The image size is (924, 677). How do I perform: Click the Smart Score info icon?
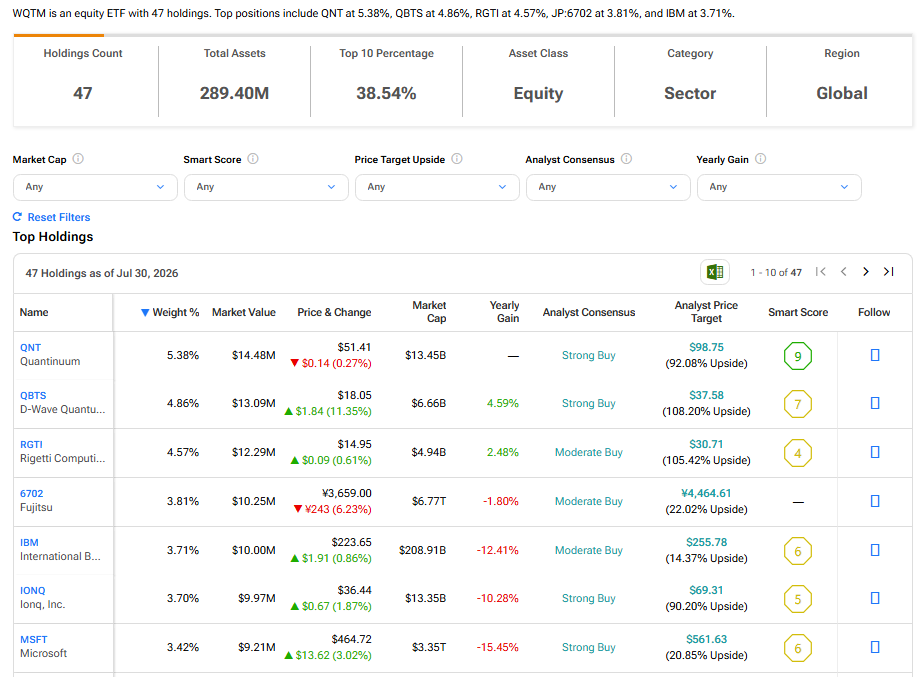click(x=253, y=159)
